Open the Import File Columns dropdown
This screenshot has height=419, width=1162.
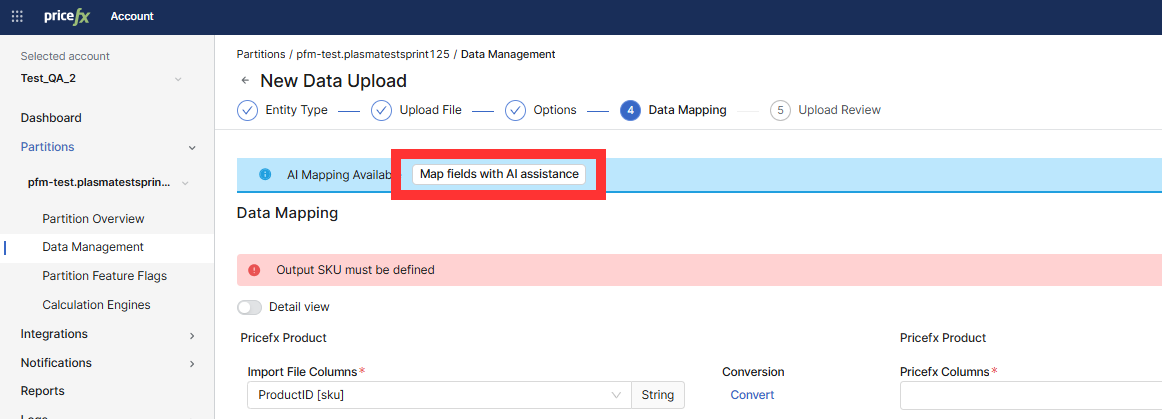pos(615,395)
